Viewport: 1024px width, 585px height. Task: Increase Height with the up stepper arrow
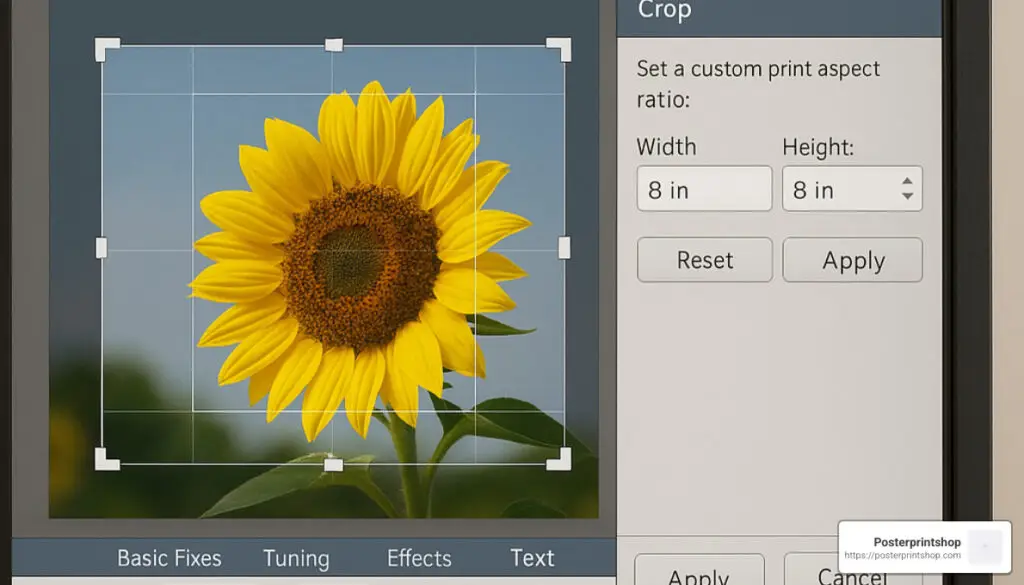click(907, 182)
